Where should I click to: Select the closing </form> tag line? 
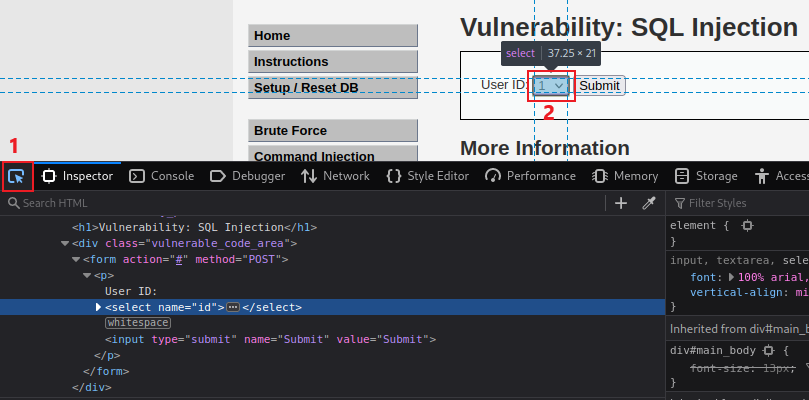tap(106, 371)
